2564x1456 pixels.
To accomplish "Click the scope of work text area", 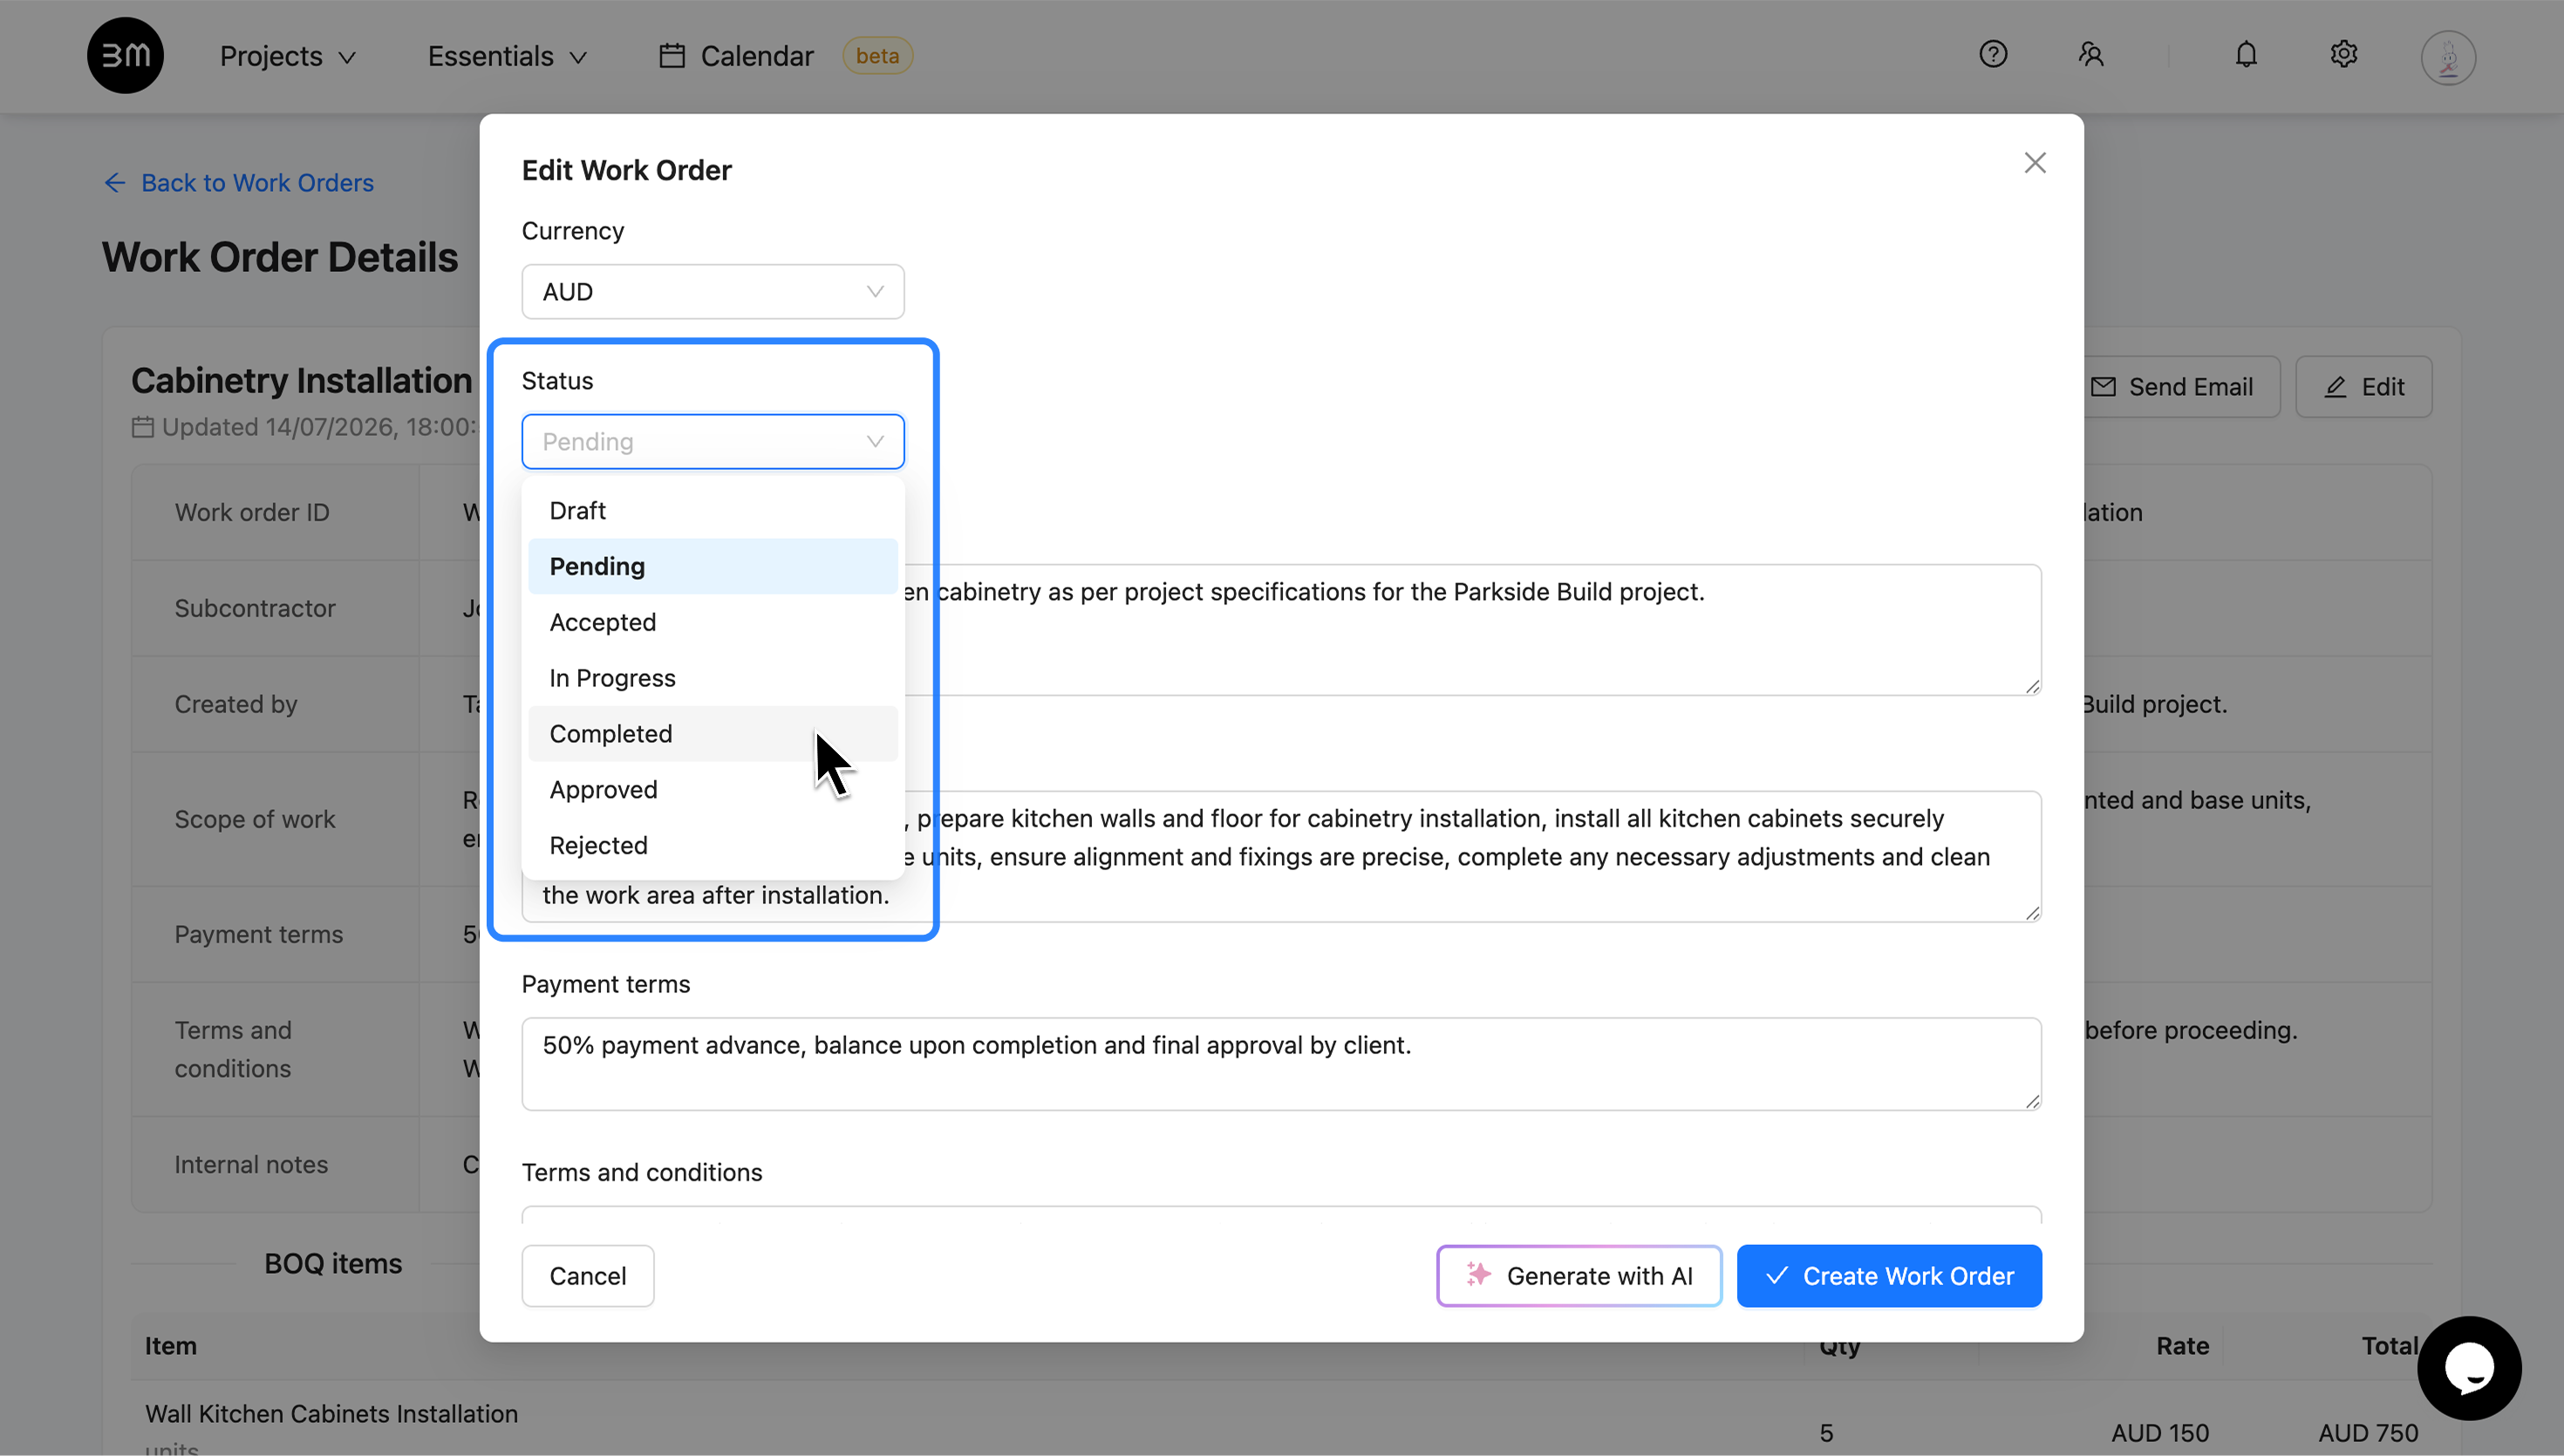I will coord(1281,857).
